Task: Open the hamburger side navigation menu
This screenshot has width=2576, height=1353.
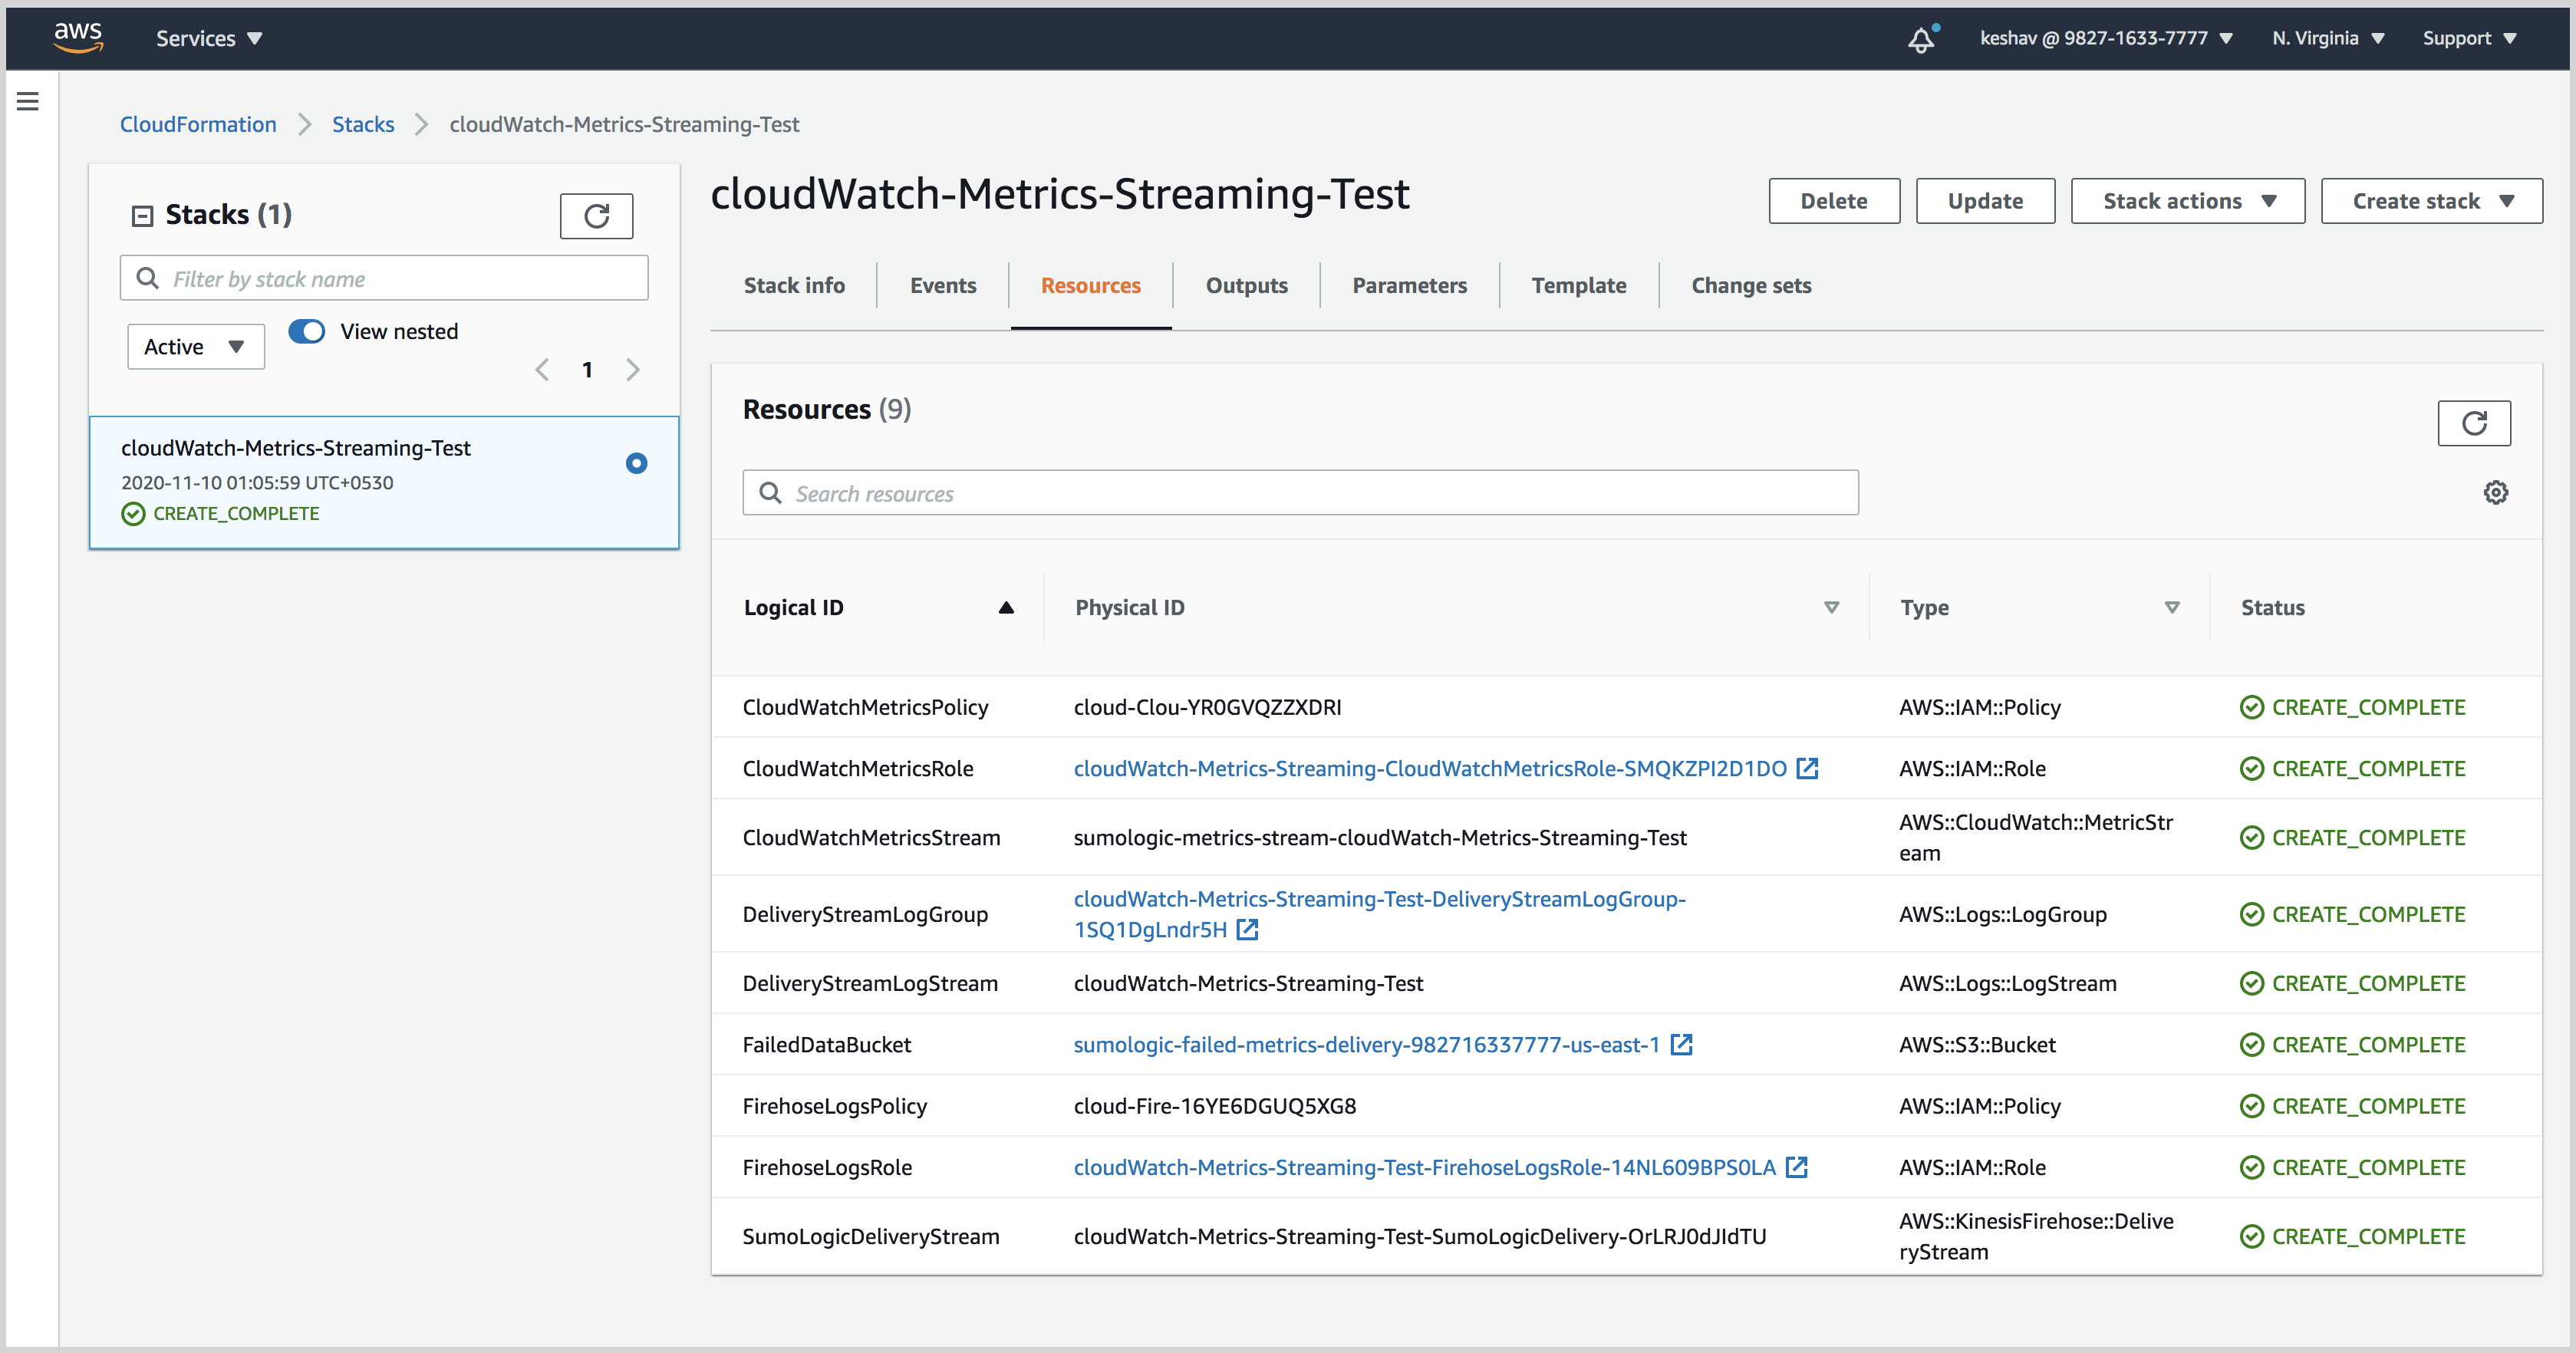Action: (28, 101)
